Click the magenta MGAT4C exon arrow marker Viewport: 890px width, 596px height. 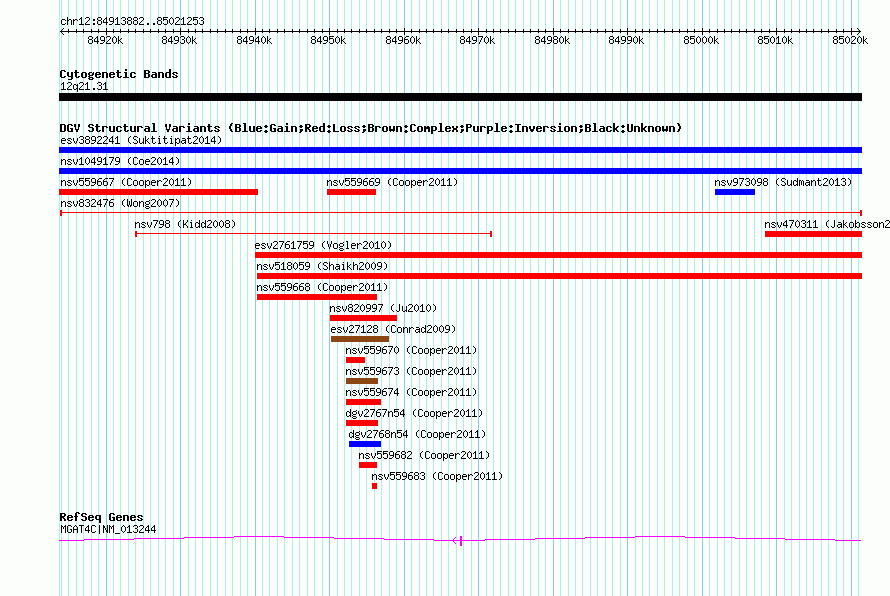click(458, 541)
